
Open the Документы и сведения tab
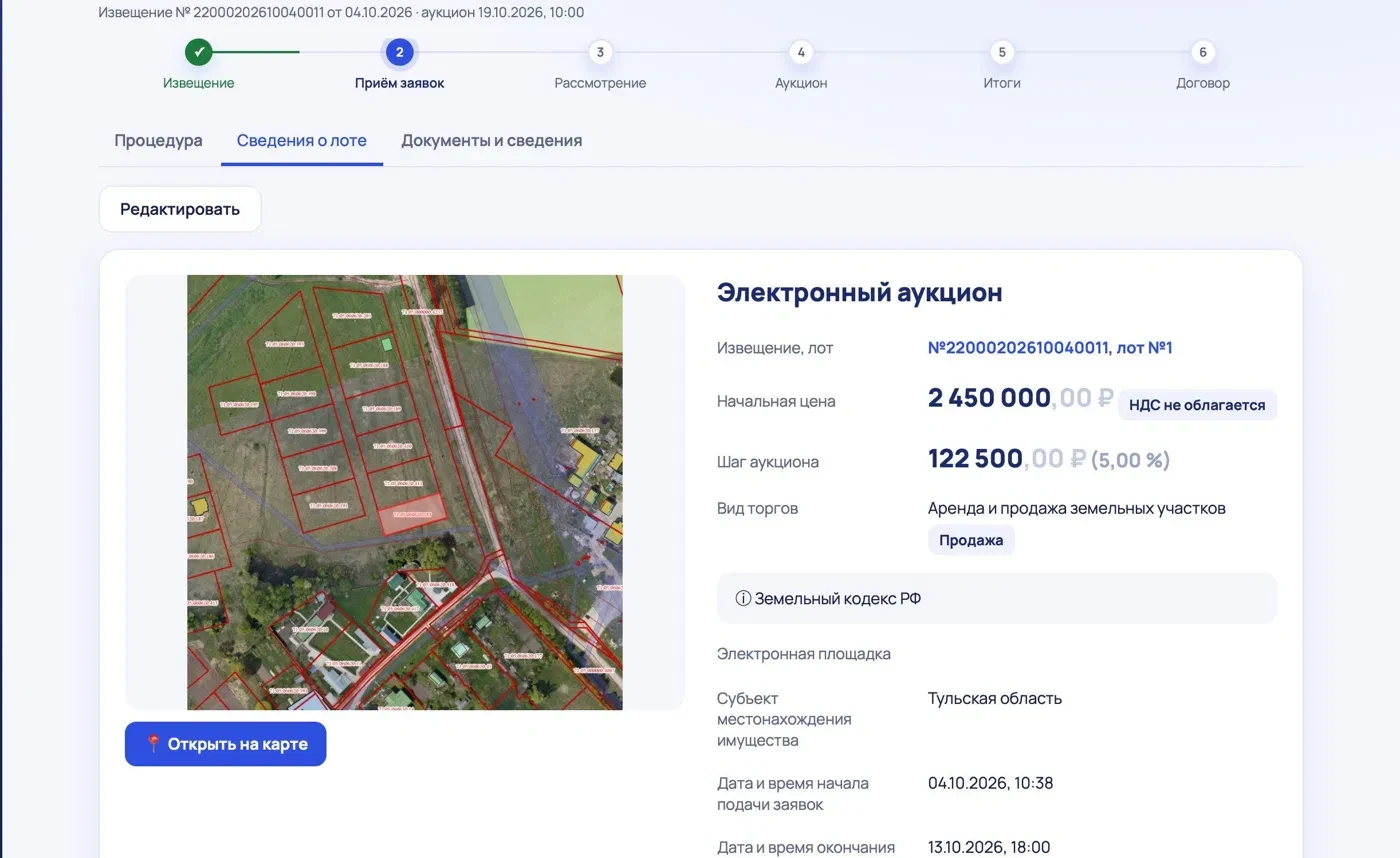492,140
